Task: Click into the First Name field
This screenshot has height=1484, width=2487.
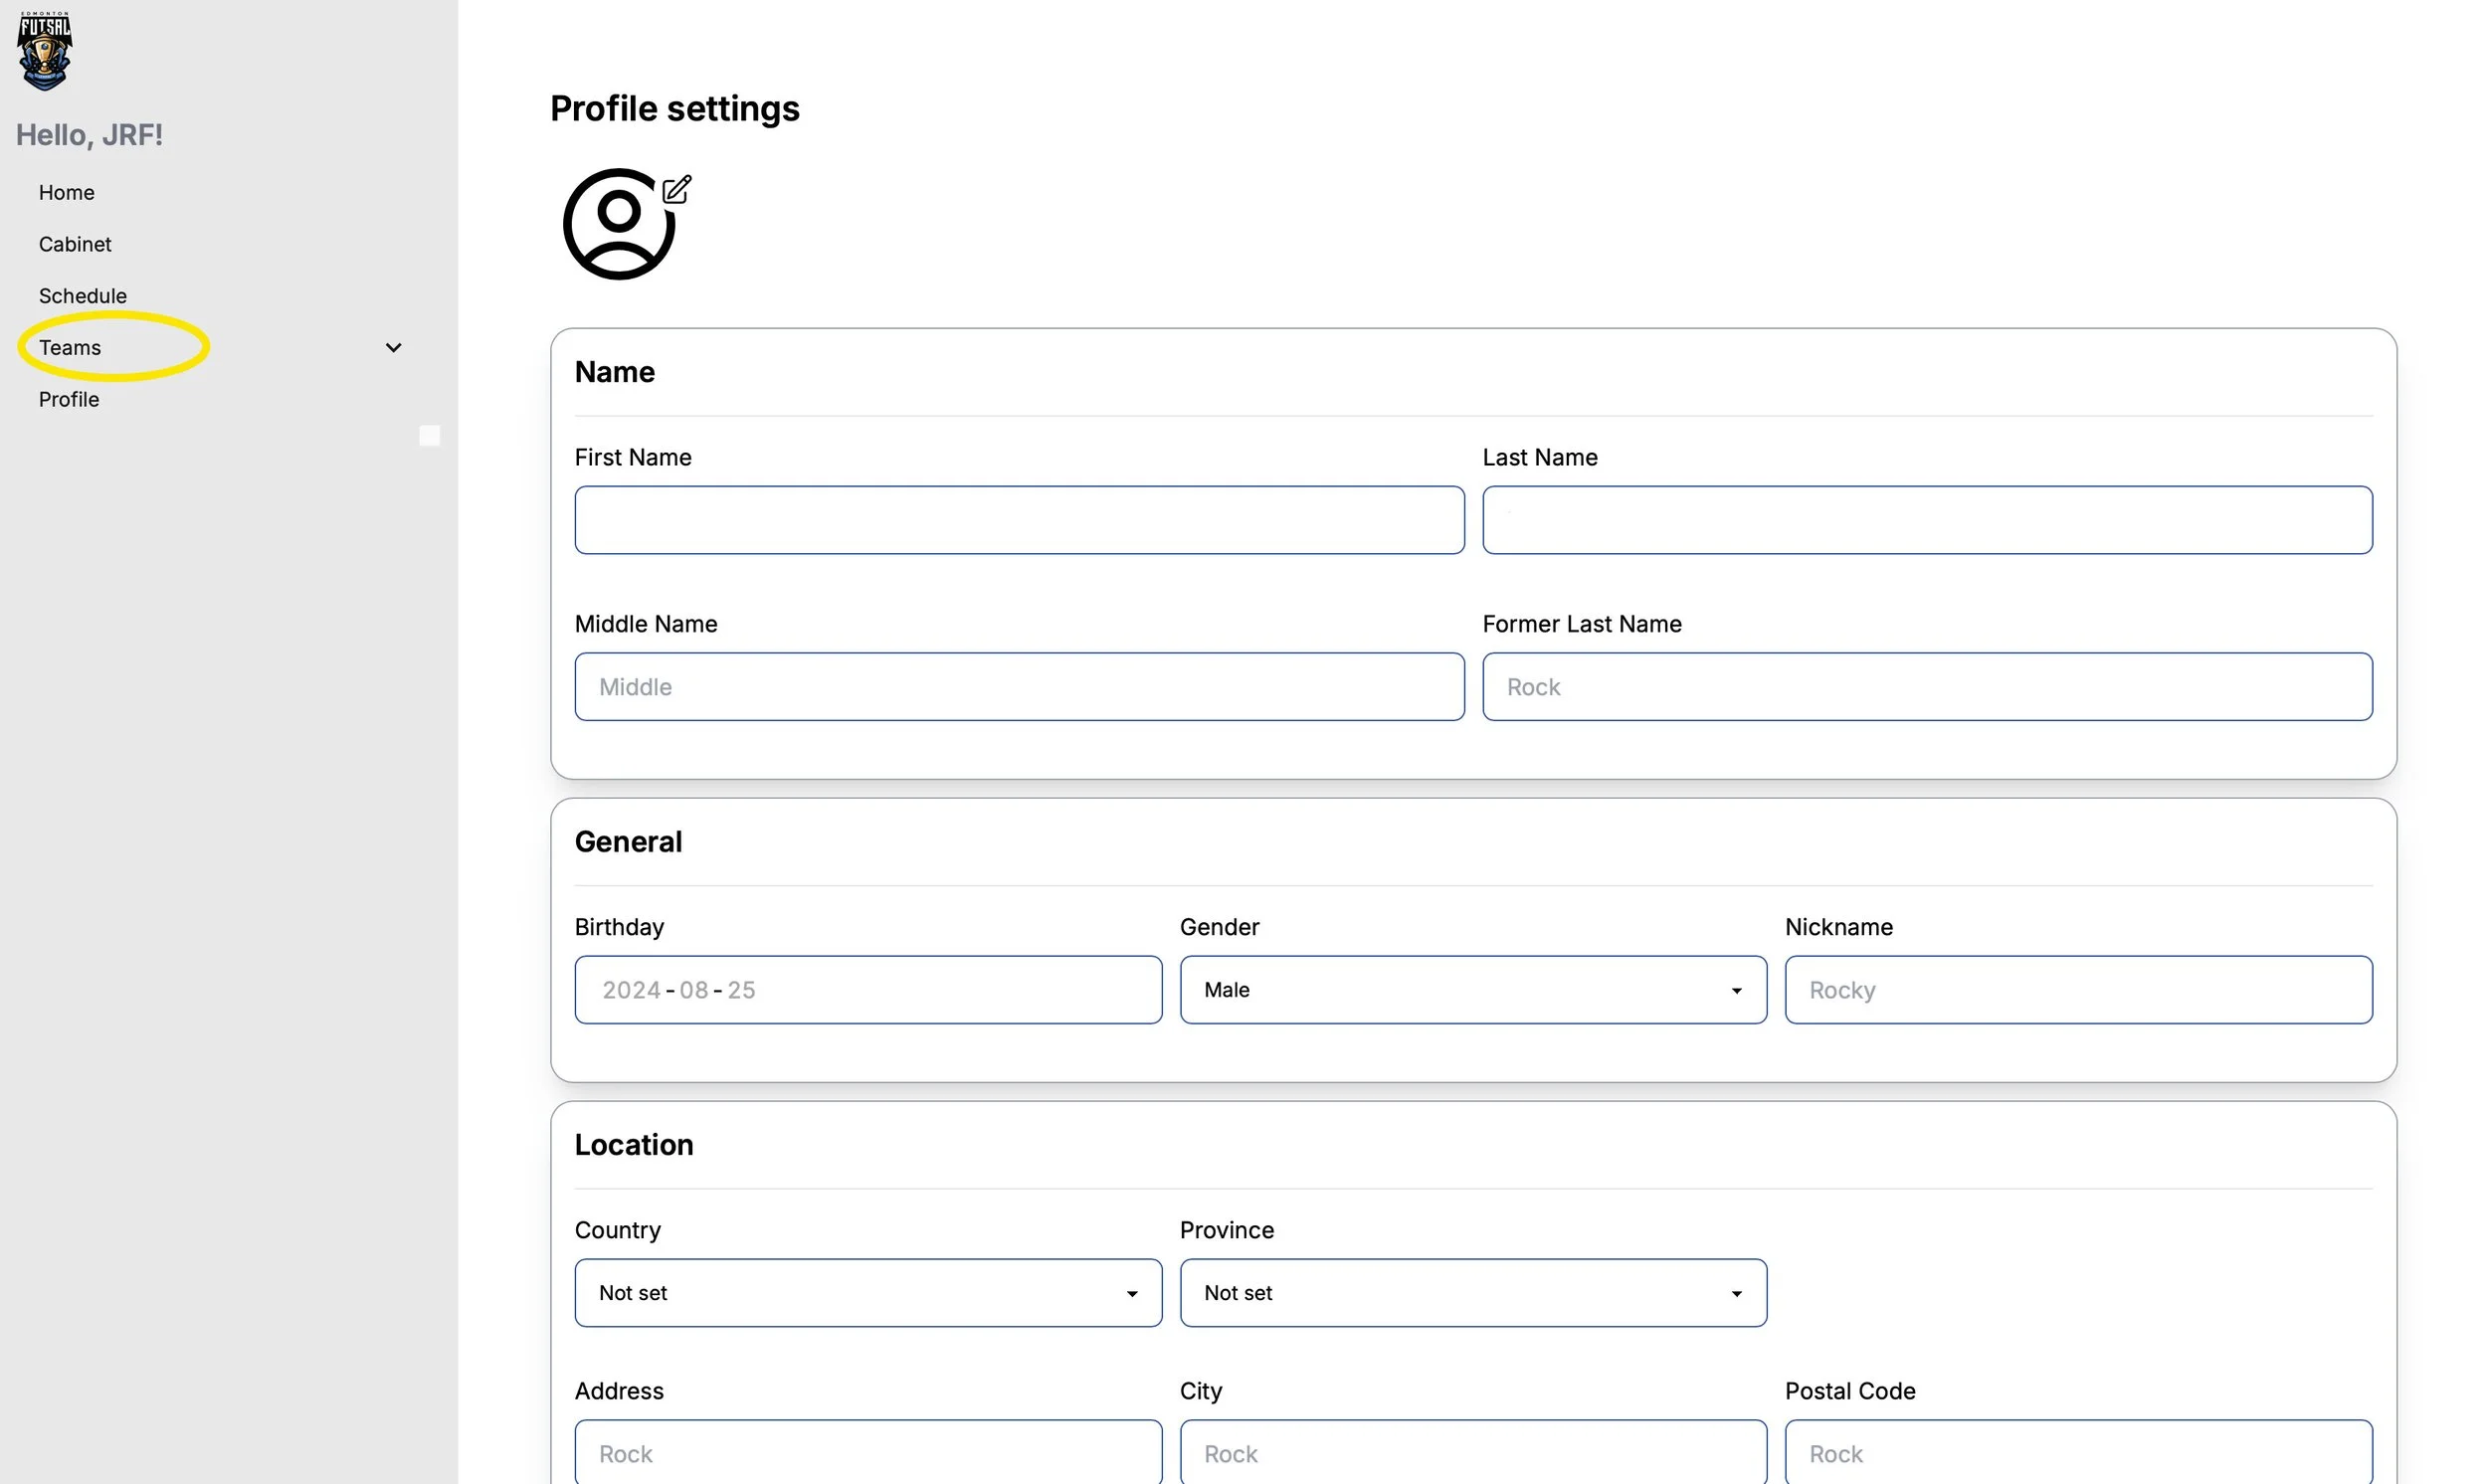Action: click(x=1018, y=520)
